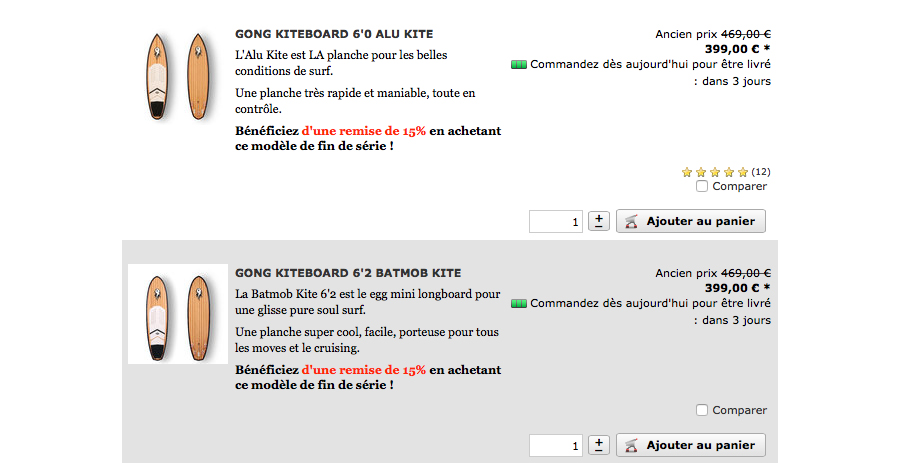Check Comparer for the Alu Kite
The height and width of the screenshot is (463, 910).
[x=702, y=186]
